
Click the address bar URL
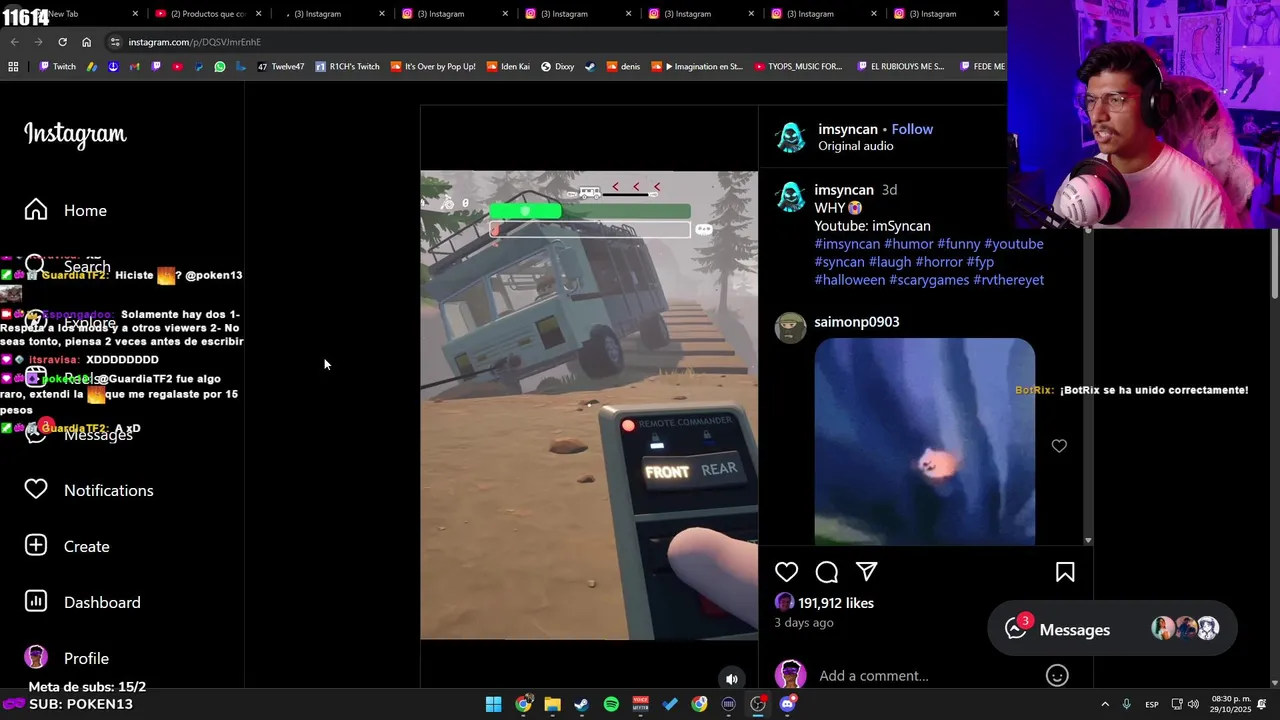[x=194, y=42]
